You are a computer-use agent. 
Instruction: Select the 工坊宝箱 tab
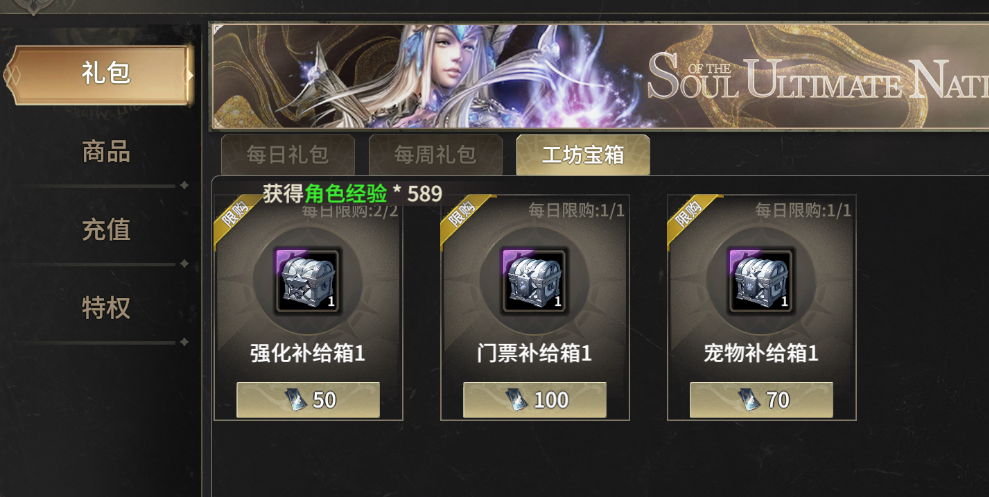click(583, 155)
